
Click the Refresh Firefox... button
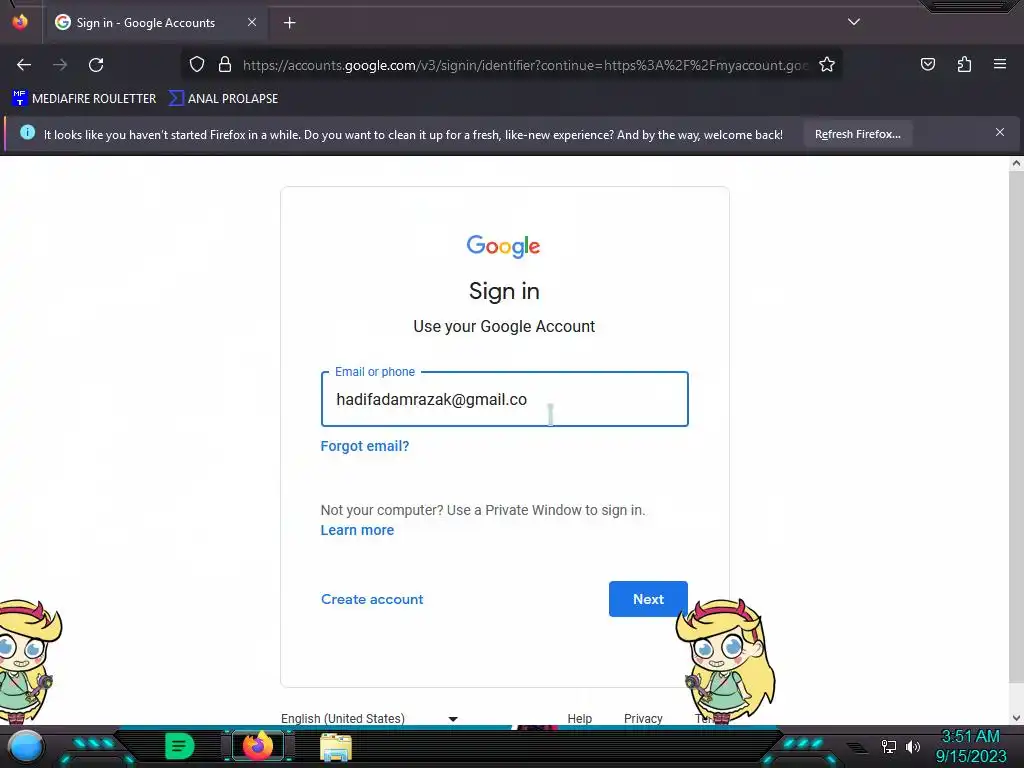pyautogui.click(x=857, y=135)
